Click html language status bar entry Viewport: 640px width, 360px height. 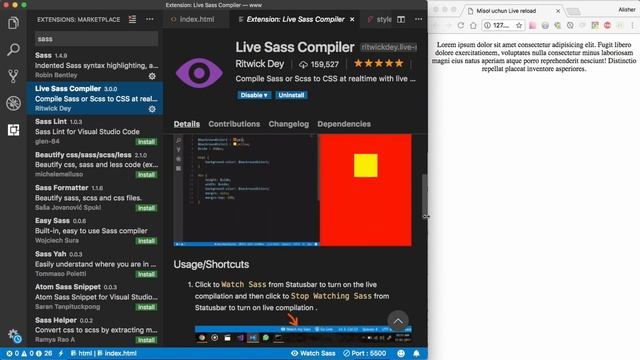click(x=82, y=353)
